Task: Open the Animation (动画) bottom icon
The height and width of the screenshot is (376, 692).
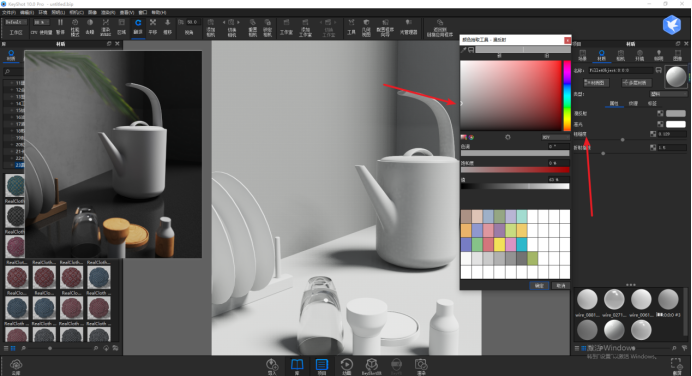Action: [x=346, y=366]
